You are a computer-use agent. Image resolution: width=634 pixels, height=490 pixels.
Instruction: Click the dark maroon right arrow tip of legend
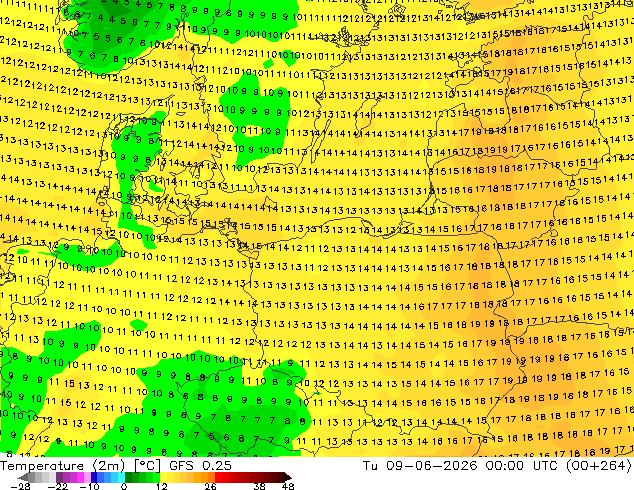[x=288, y=477]
